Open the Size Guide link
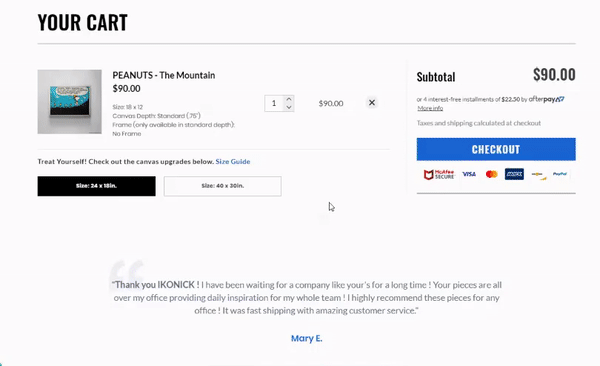600x366 pixels. pyautogui.click(x=233, y=162)
